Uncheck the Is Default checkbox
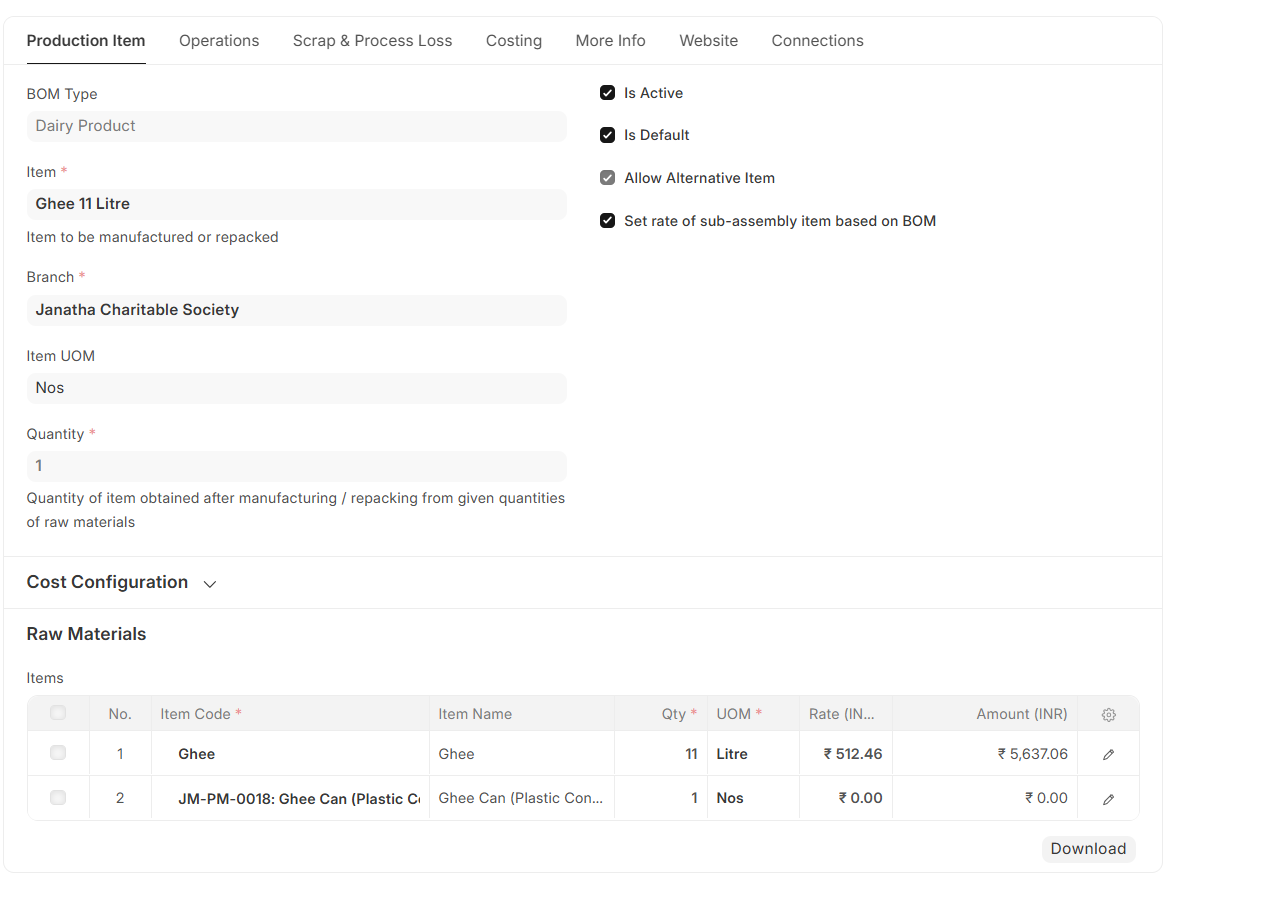Screen dimensions: 1267x897 pyautogui.click(x=607, y=135)
